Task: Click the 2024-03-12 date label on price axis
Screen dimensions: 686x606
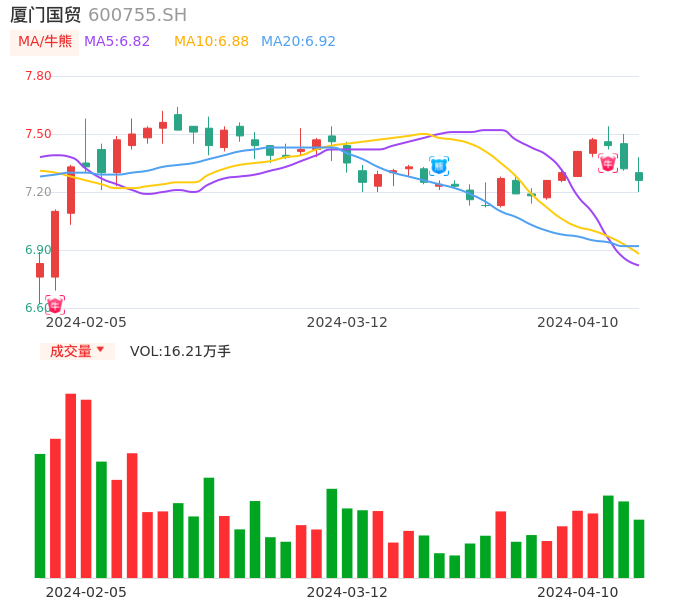Action: [347, 322]
